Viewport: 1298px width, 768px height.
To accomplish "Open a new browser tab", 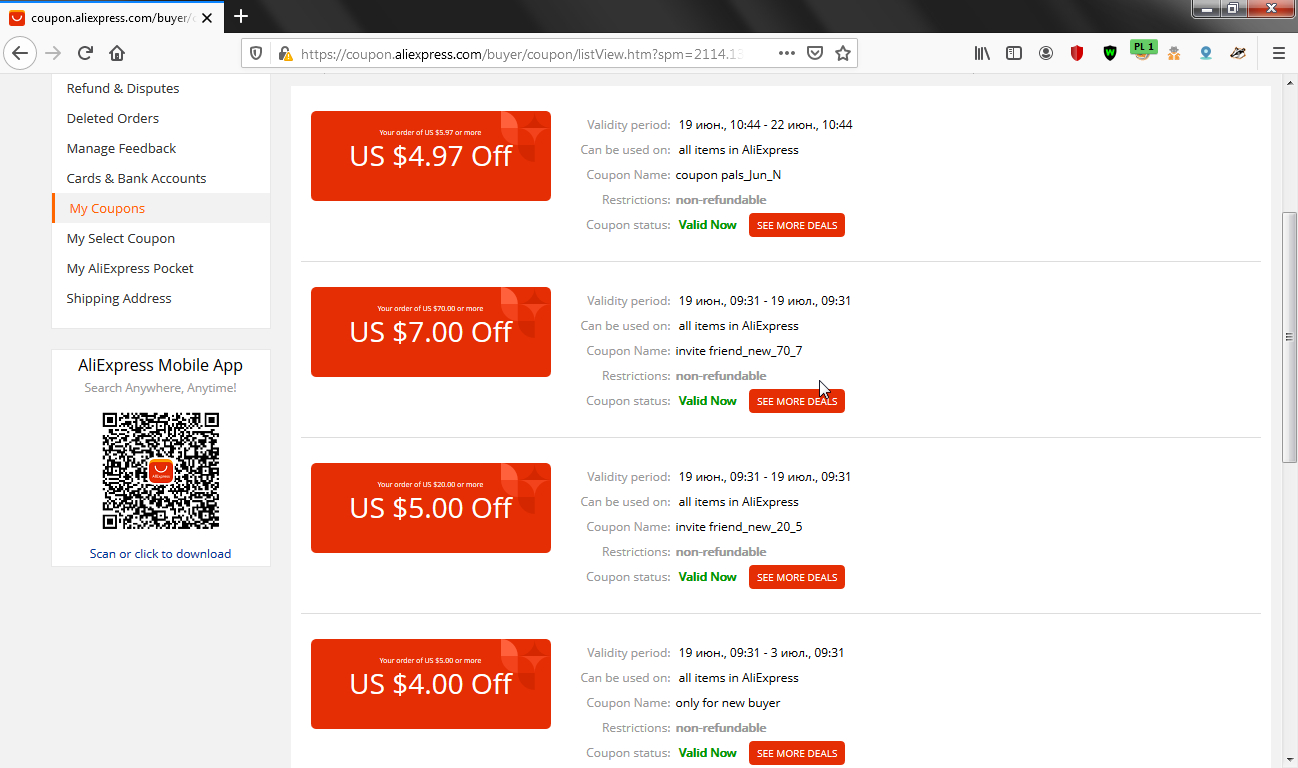I will 241,17.
